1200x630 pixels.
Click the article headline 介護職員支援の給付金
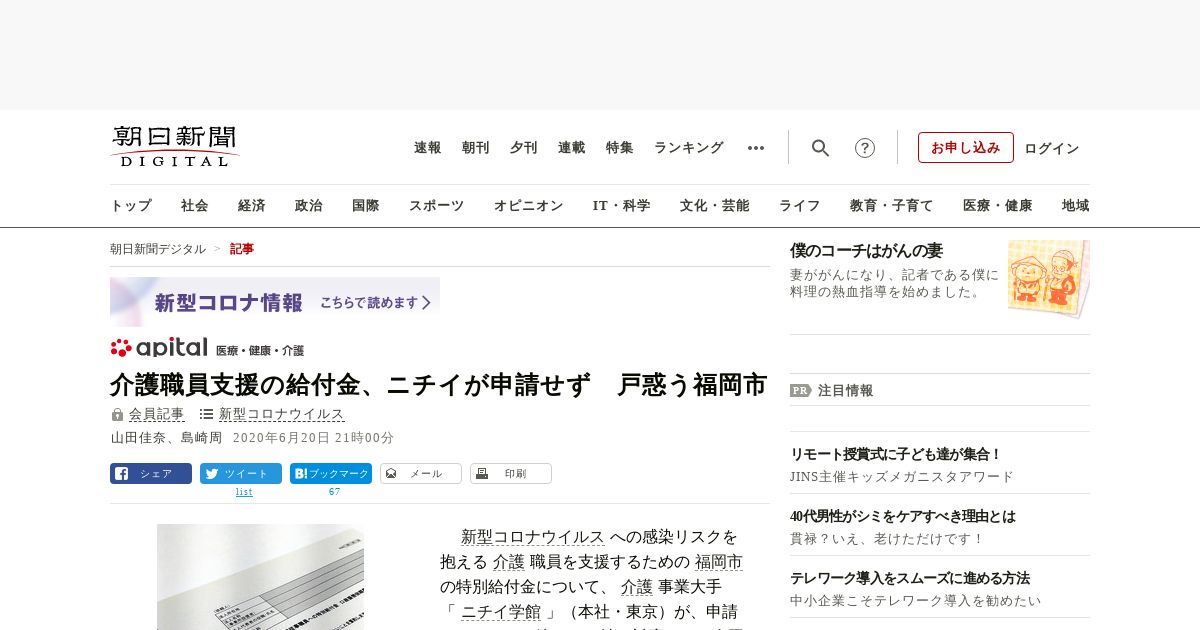[438, 384]
